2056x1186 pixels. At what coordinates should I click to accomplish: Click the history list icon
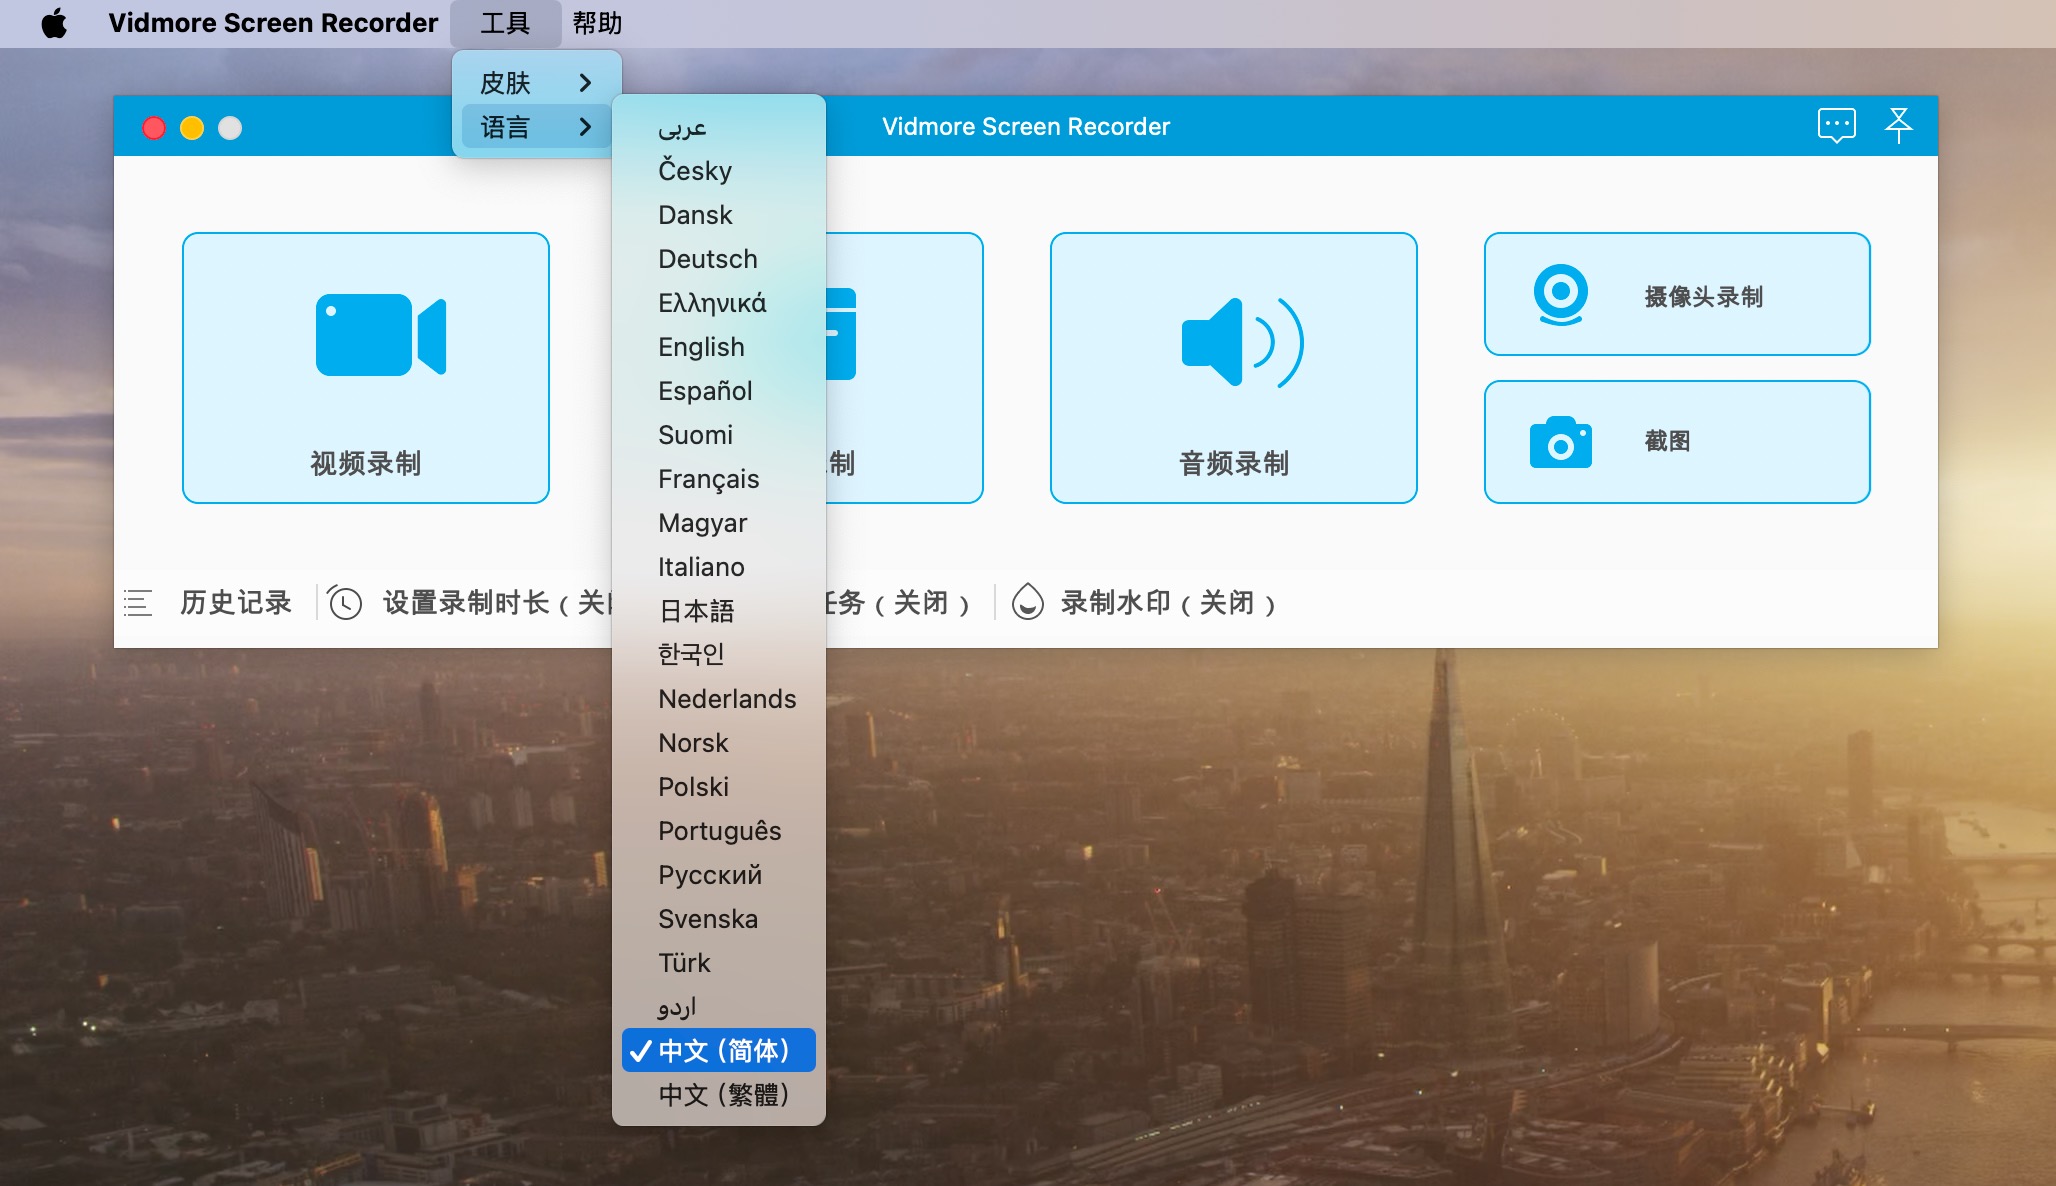click(138, 603)
